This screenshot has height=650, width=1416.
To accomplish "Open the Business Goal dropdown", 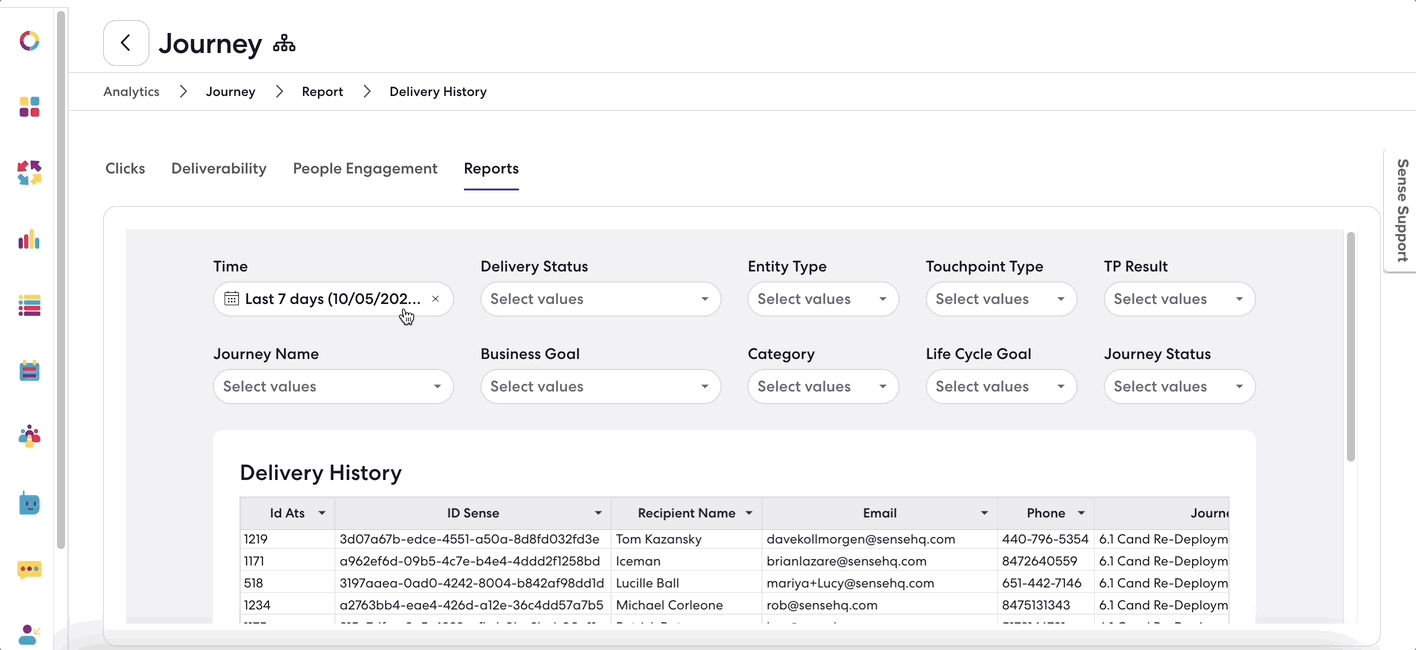I will click(600, 386).
